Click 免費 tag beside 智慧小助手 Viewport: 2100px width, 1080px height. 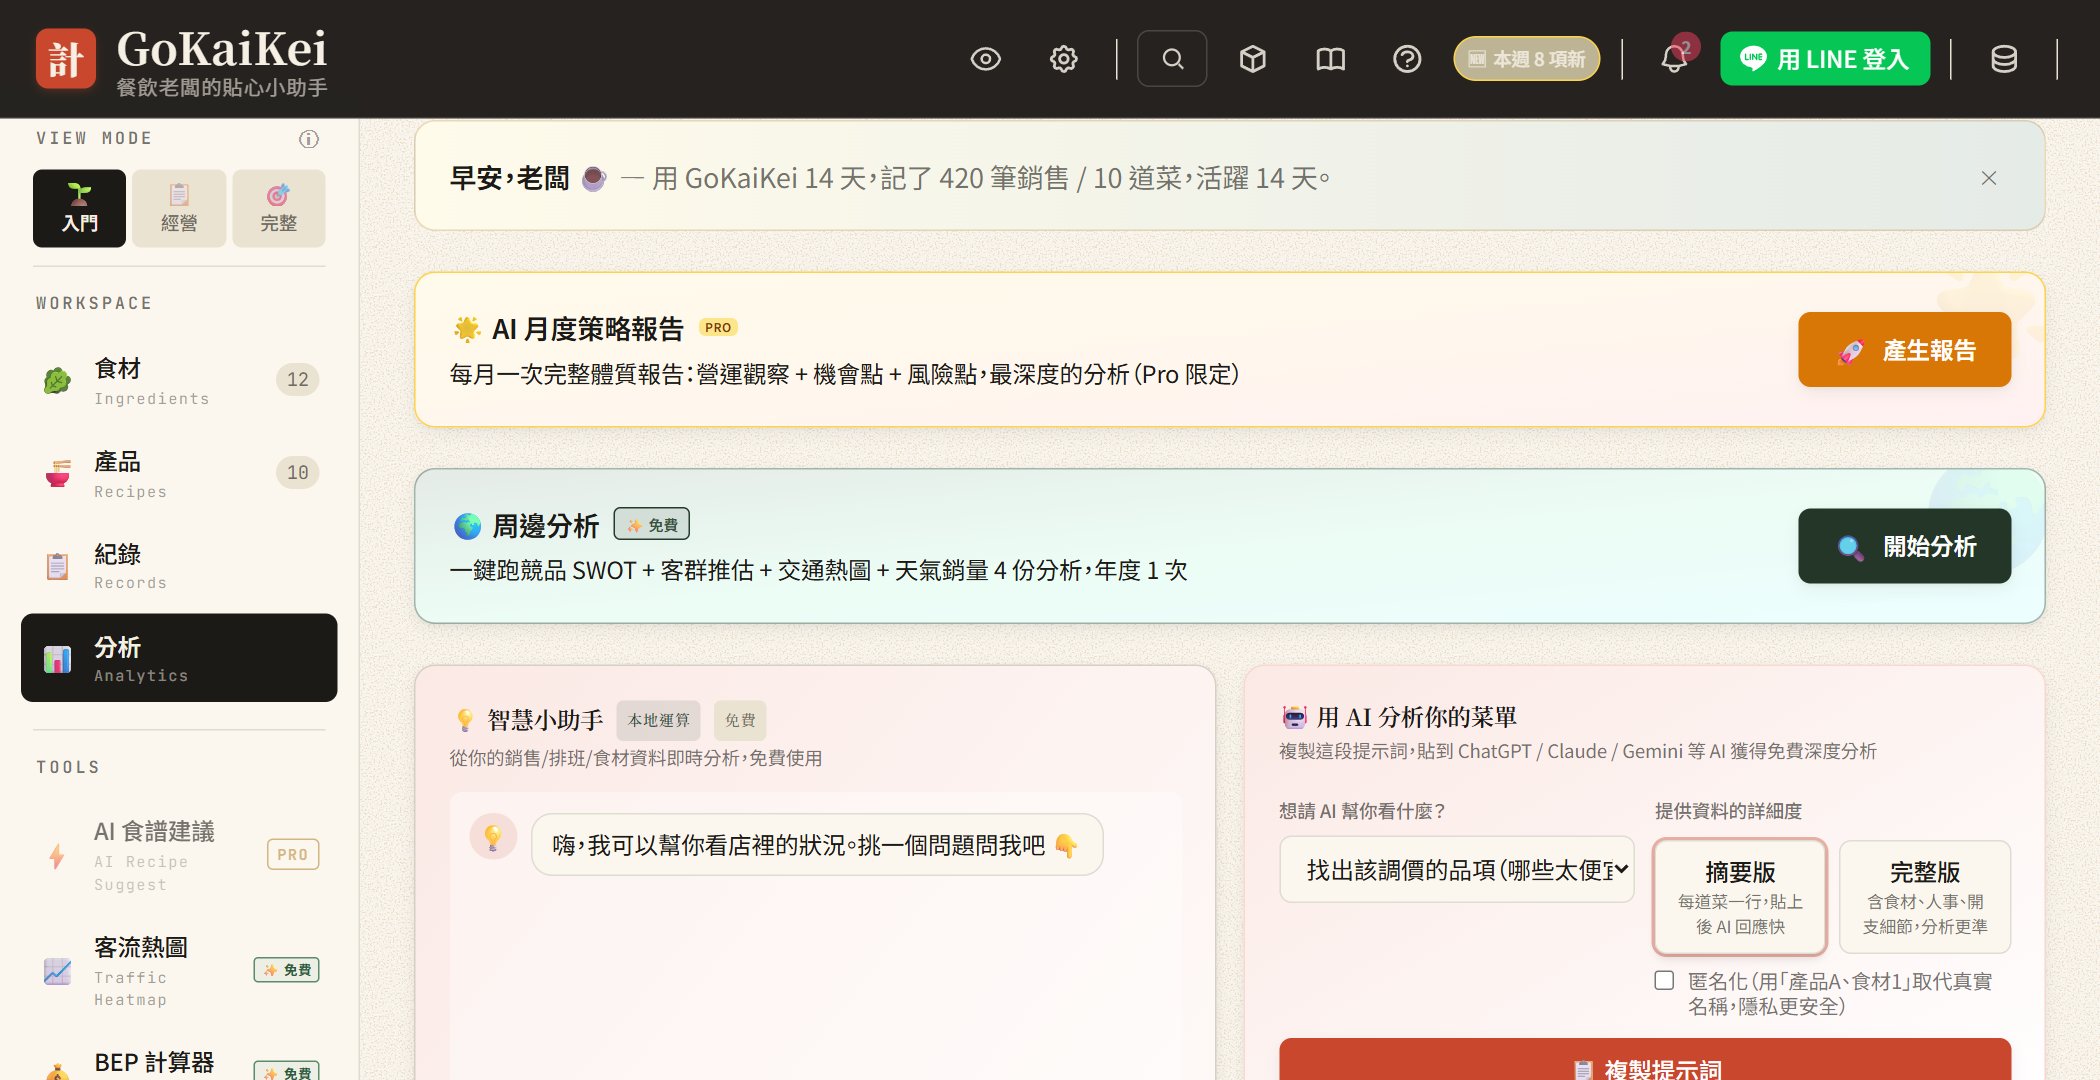740,720
